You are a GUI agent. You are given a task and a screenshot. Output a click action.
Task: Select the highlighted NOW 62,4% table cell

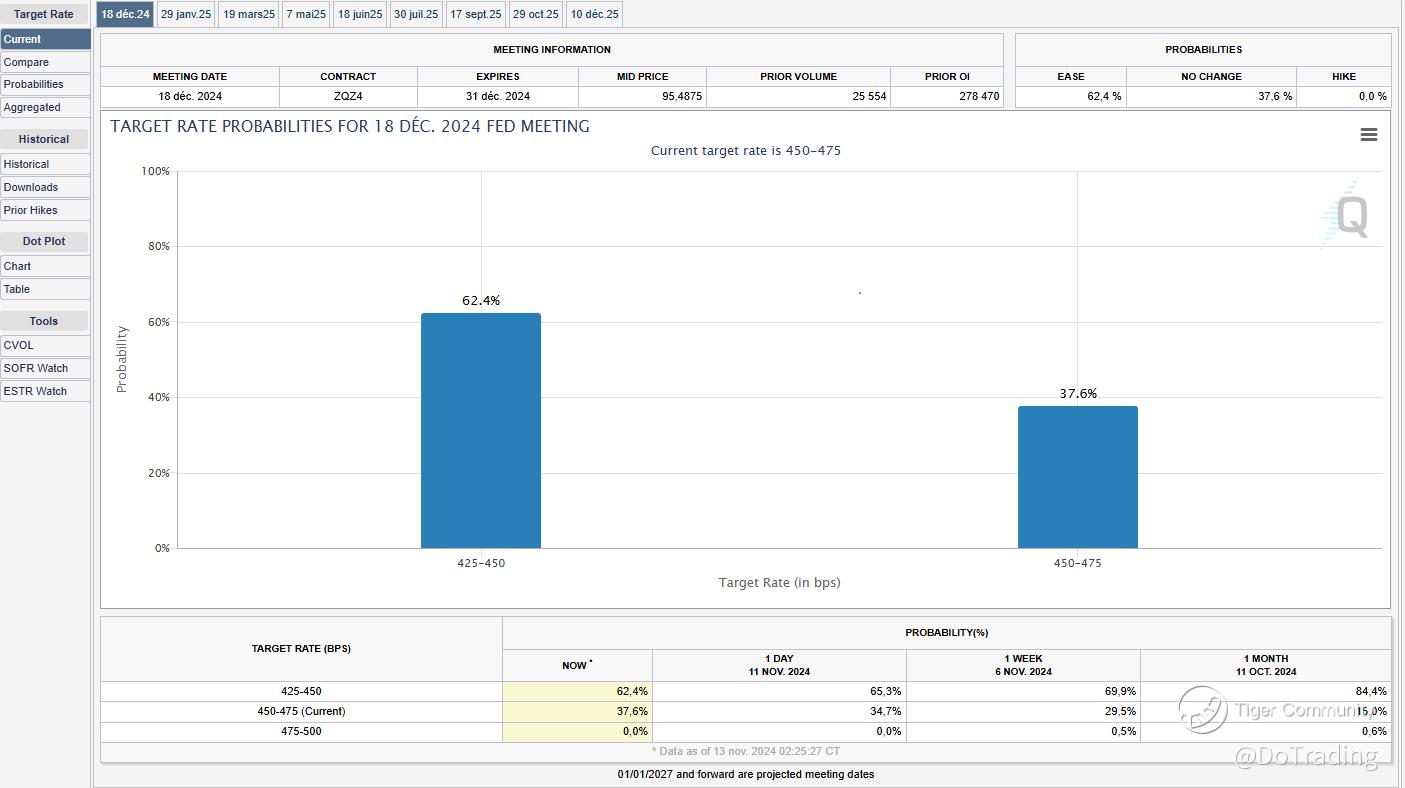click(577, 691)
